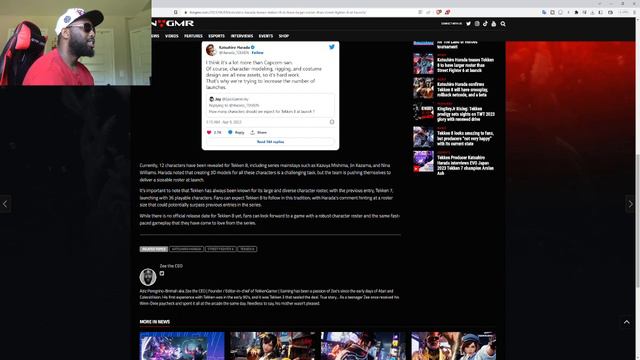Screen dimensions: 640x360
Task: Open fourth More in News thumbnail
Action: [454, 346]
